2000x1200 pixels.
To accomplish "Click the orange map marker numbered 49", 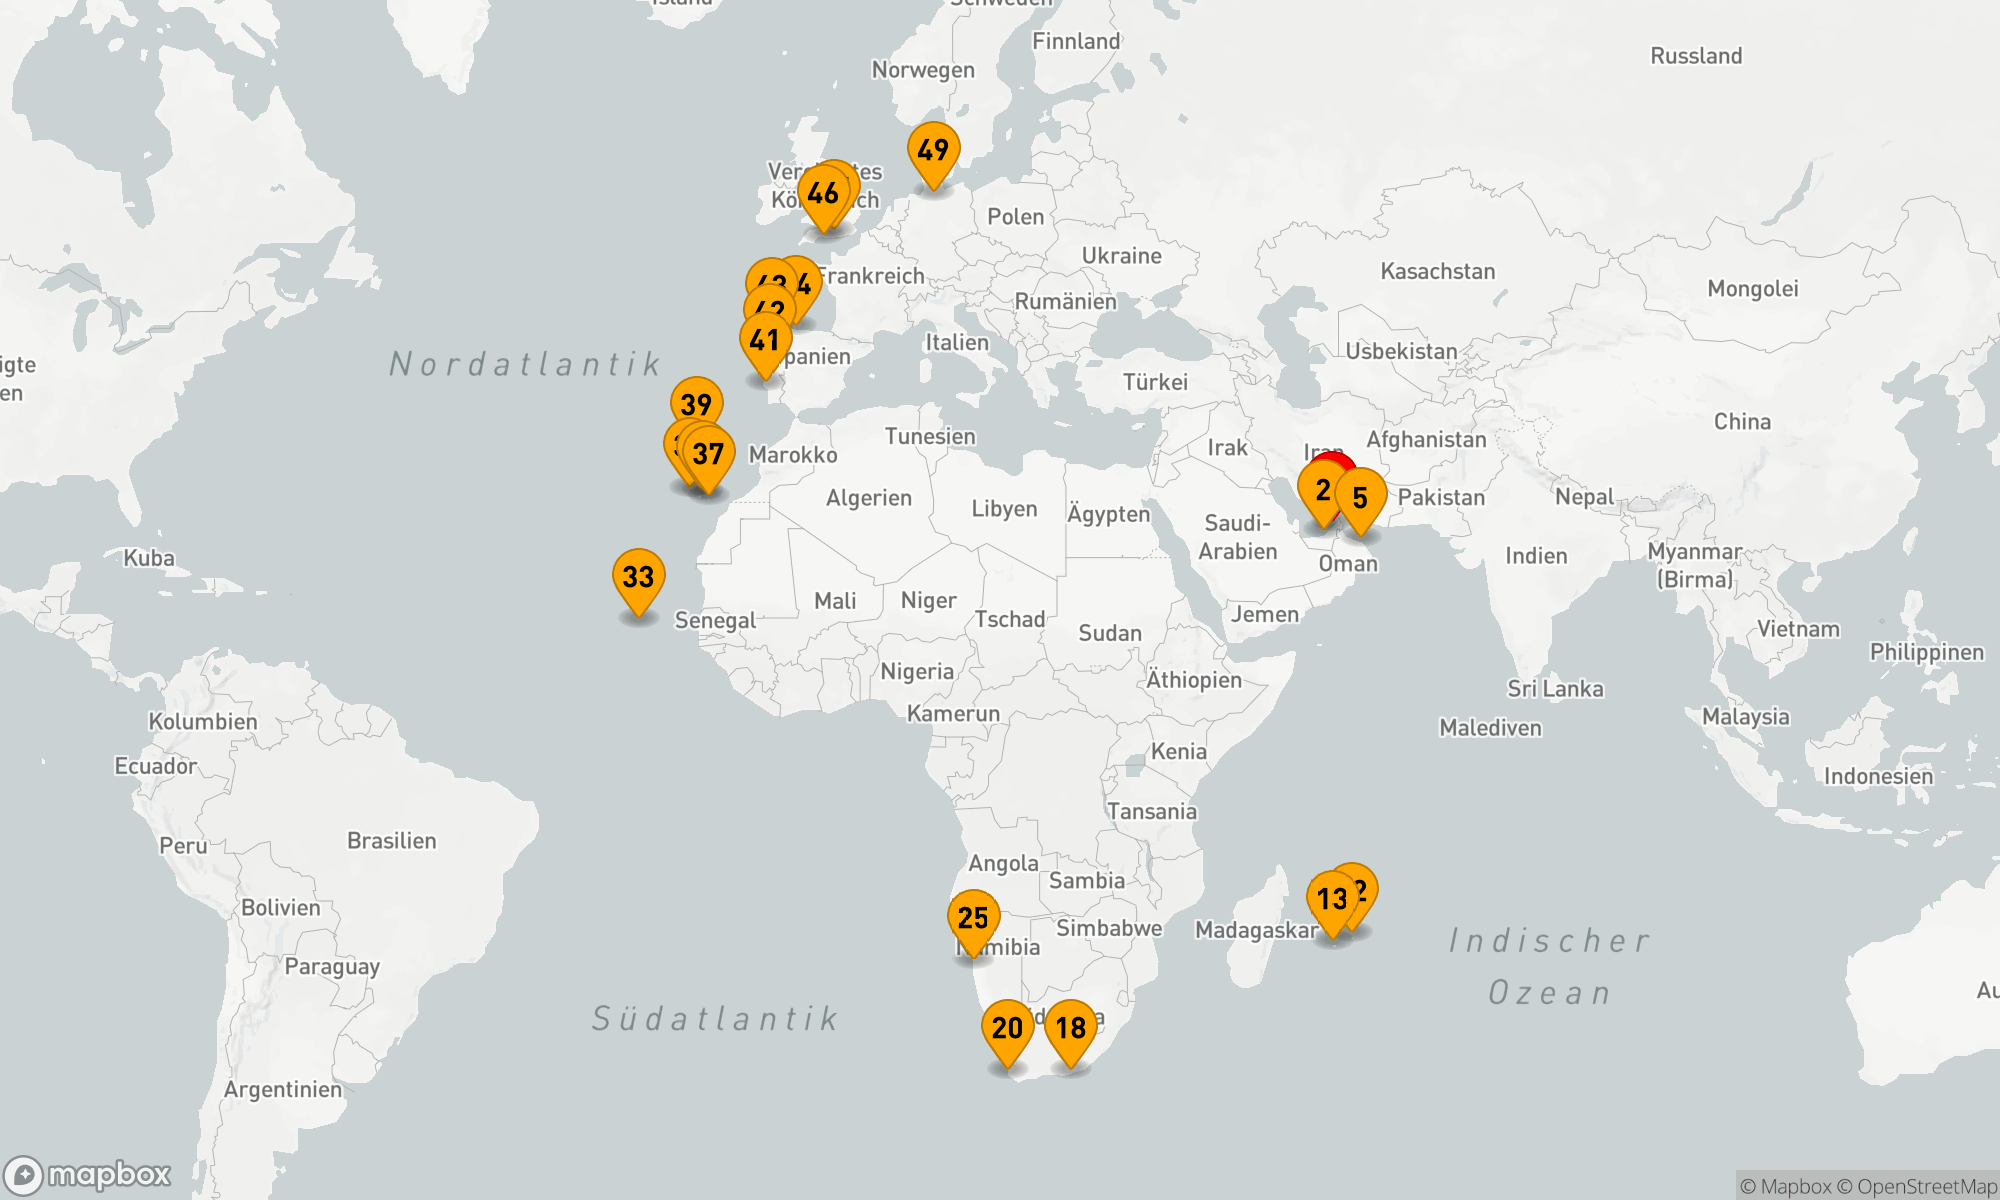I will [x=933, y=150].
